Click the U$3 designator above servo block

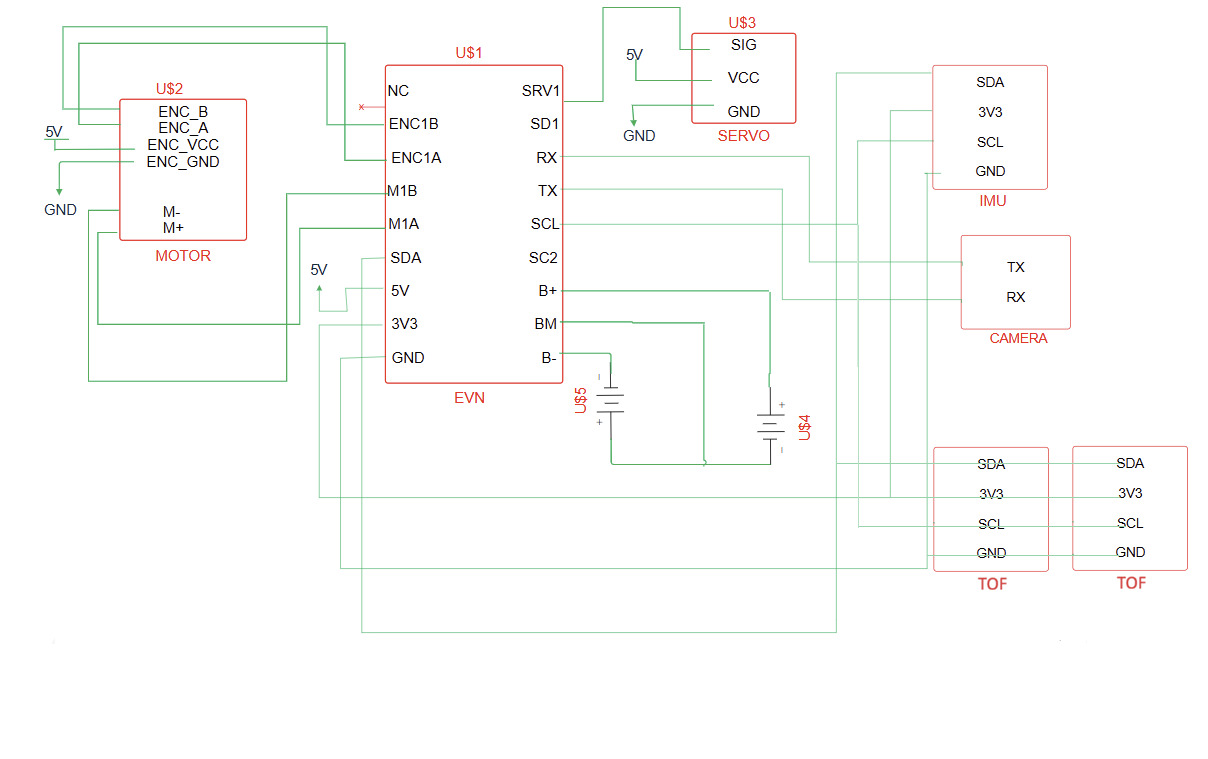pos(742,22)
